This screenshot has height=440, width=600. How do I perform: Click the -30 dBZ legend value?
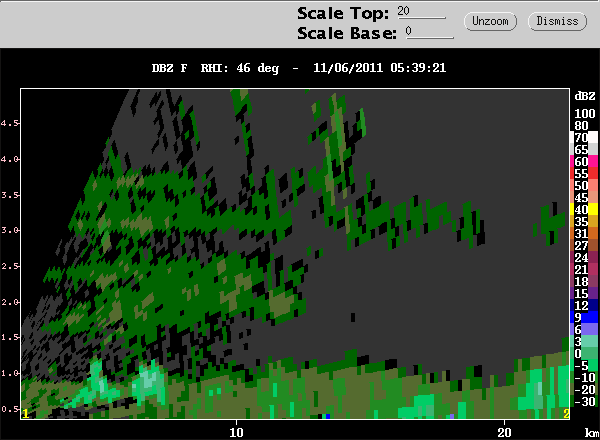585,401
